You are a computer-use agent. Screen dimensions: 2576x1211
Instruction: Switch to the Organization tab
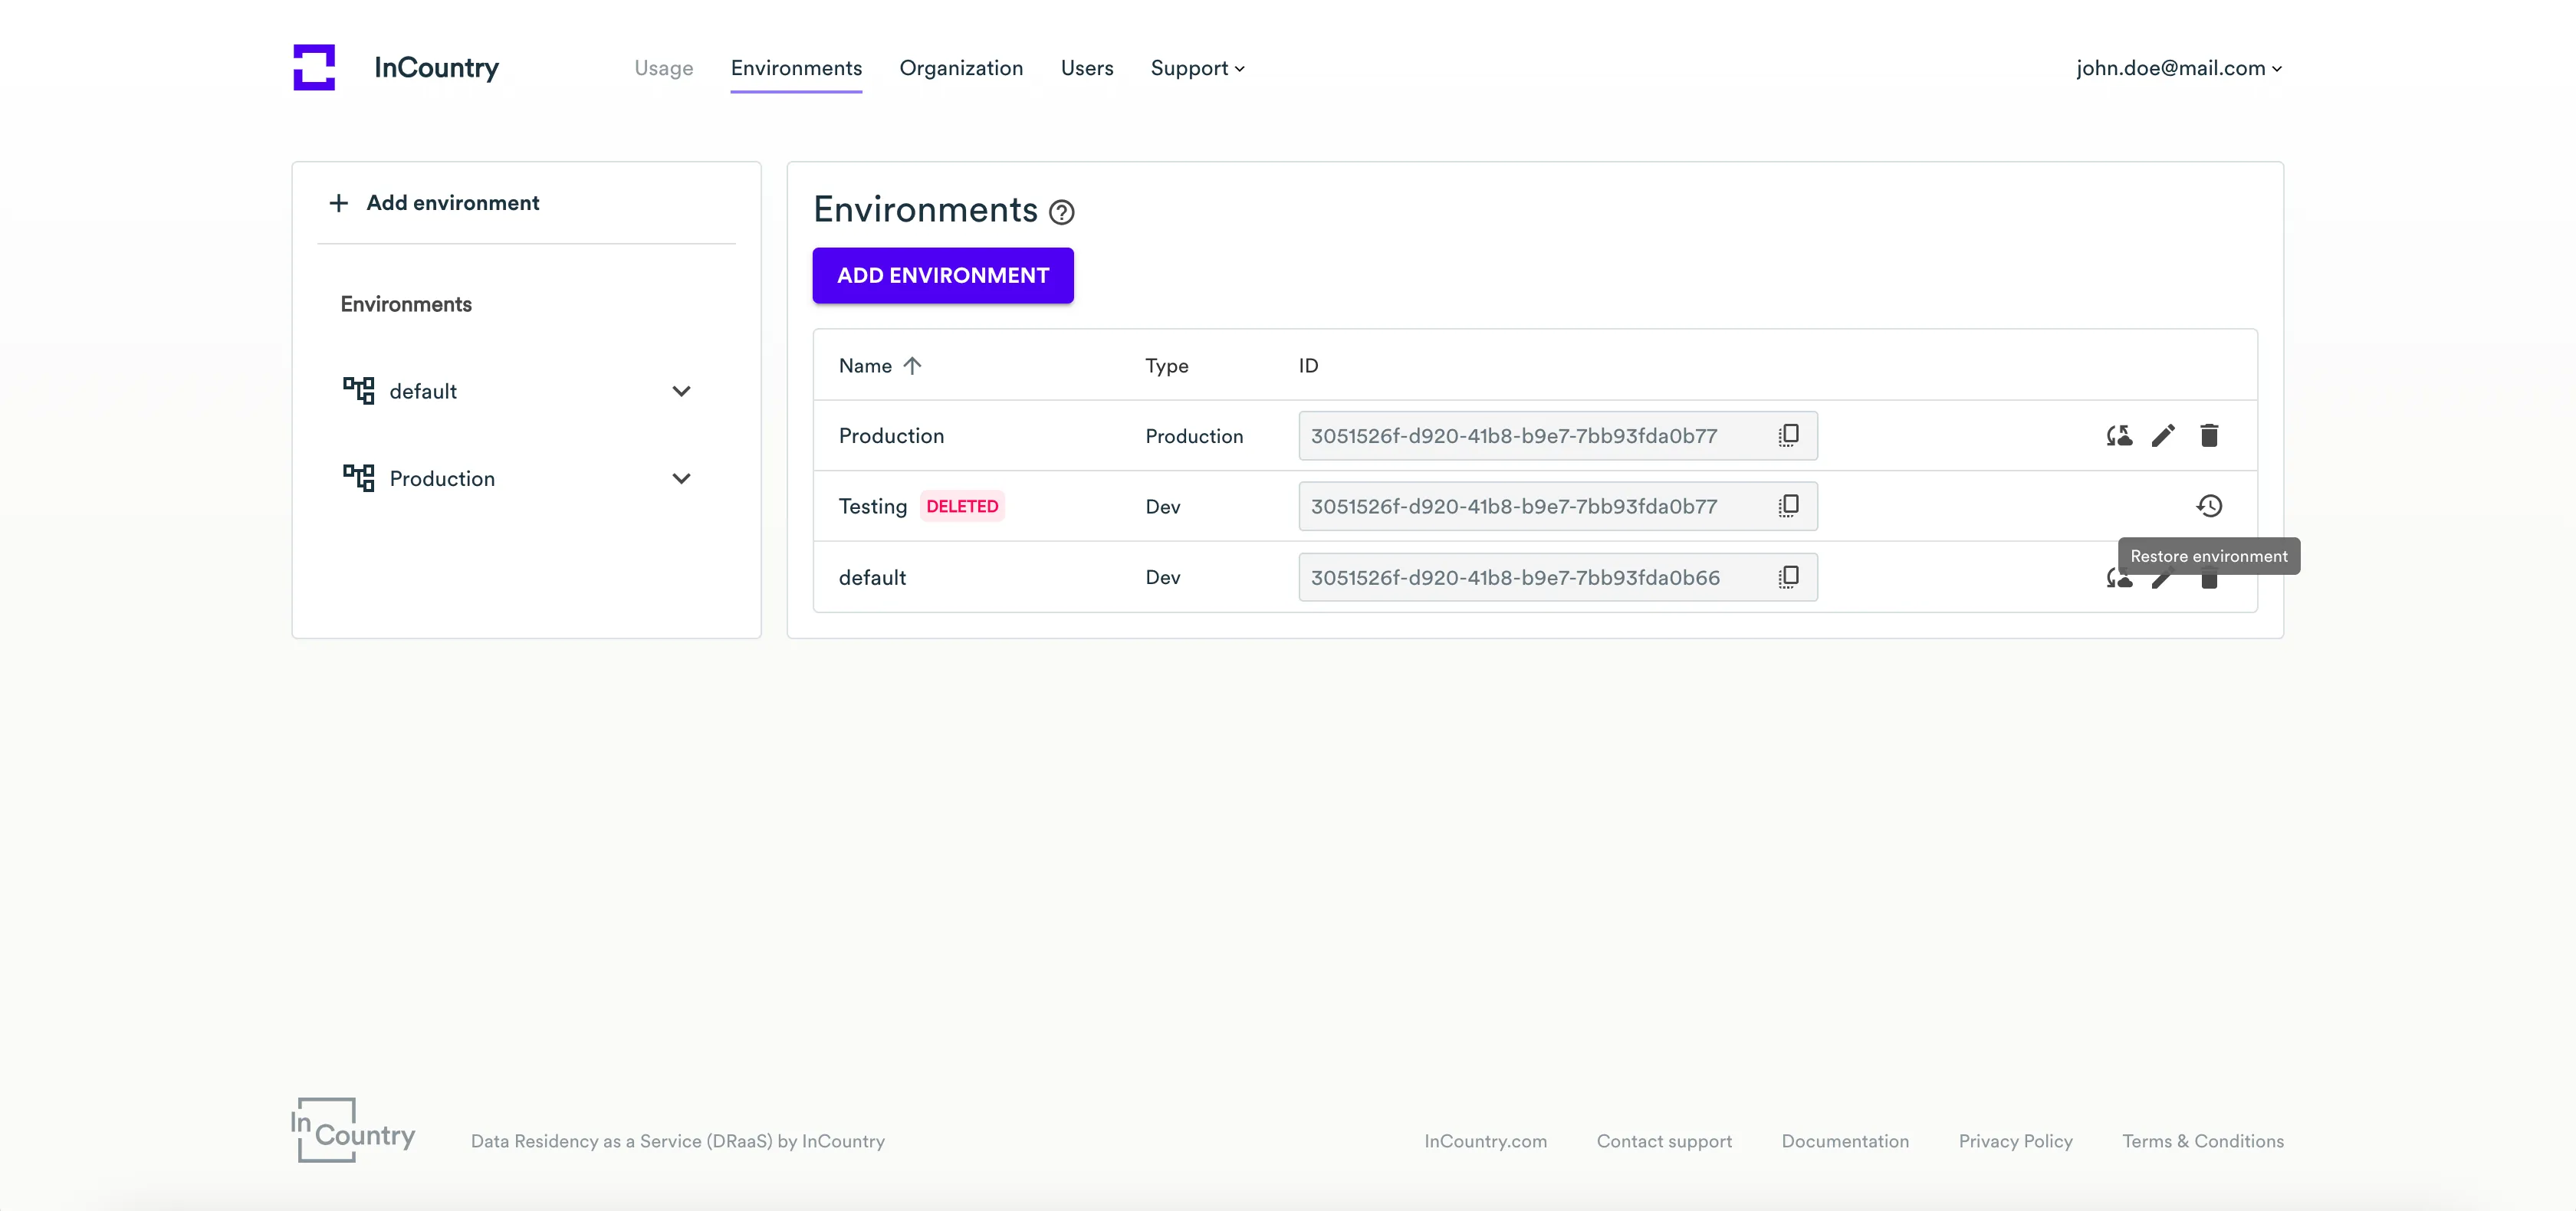(x=960, y=68)
